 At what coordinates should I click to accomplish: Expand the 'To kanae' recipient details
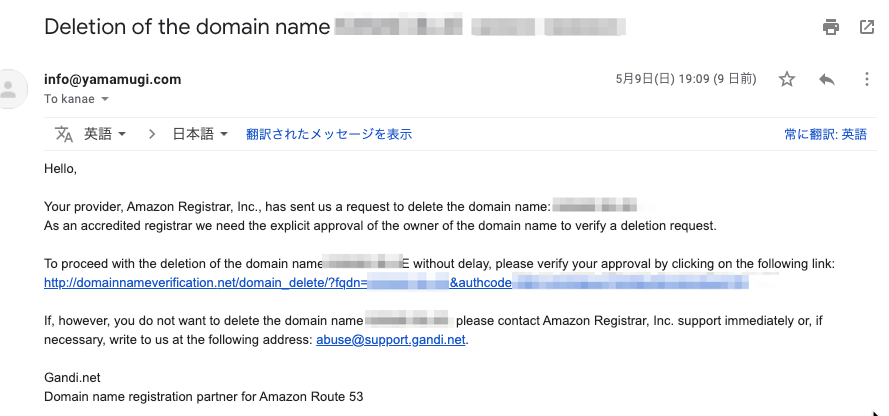click(104, 99)
